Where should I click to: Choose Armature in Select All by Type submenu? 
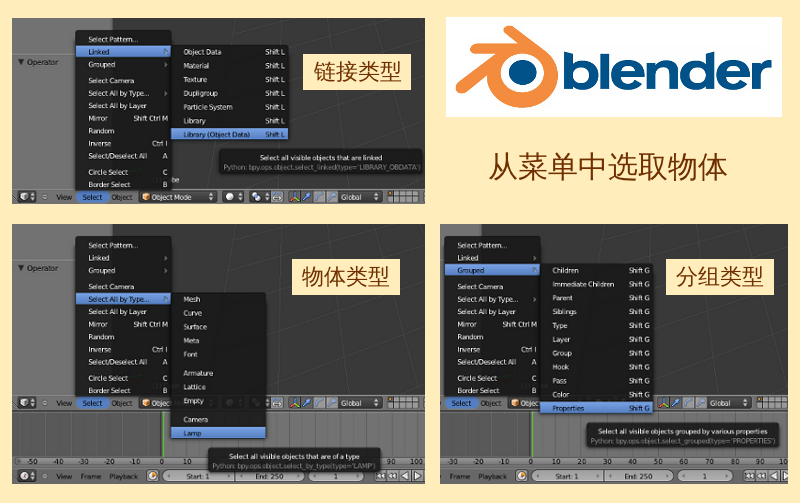(x=218, y=373)
